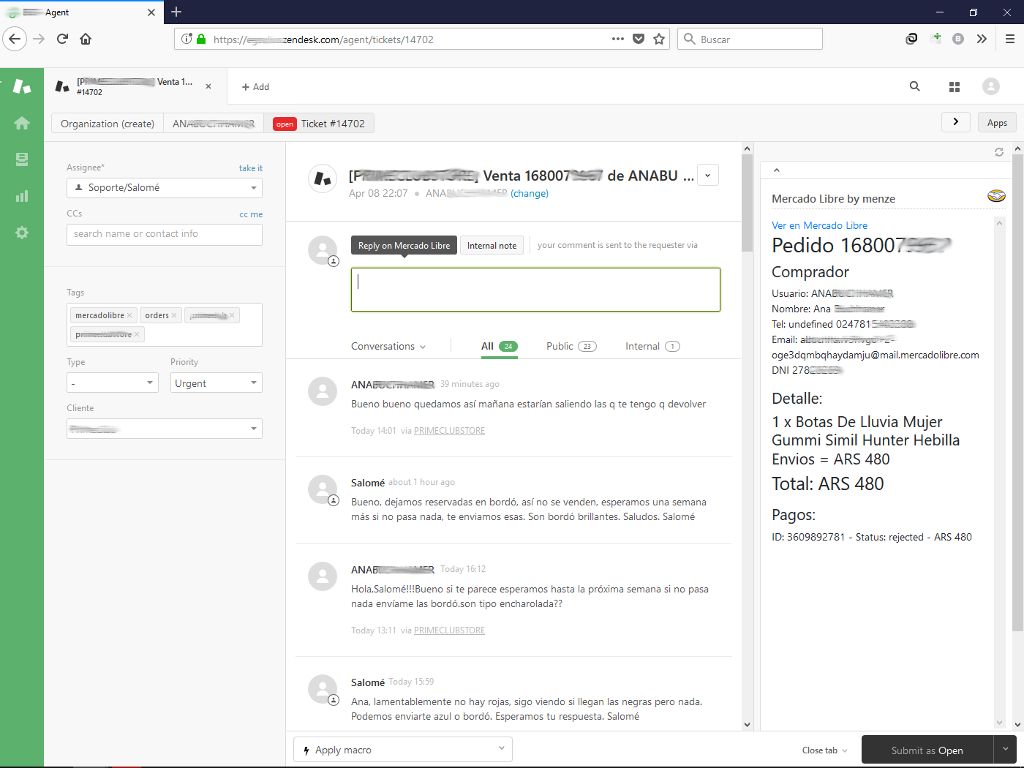Refresh the apps panel

(998, 152)
